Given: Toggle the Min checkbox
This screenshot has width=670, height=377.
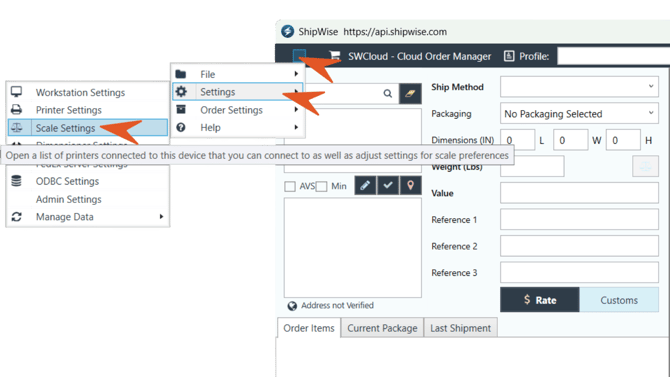Looking at the screenshot, I should point(322,186).
